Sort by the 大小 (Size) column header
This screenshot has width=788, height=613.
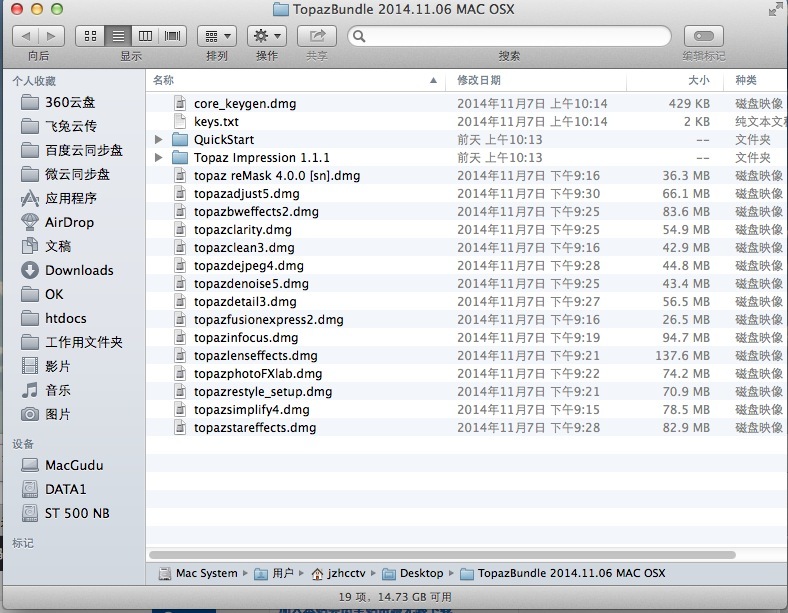coord(675,80)
